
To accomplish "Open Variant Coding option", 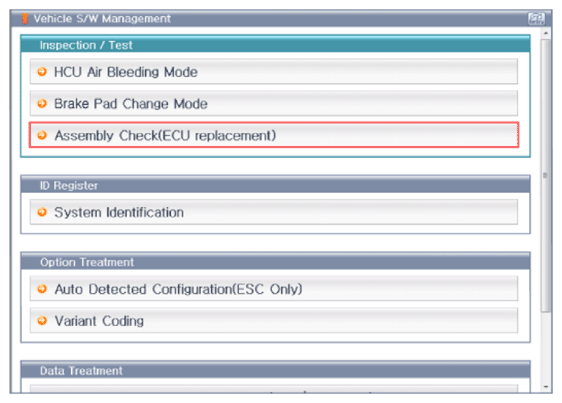I will (274, 321).
